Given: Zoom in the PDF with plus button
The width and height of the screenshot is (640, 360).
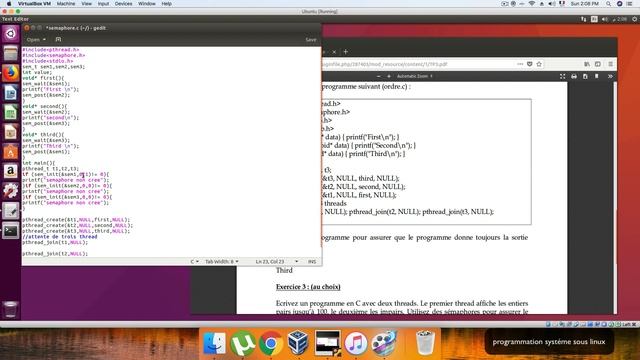Looking at the screenshot, I should [x=389, y=76].
